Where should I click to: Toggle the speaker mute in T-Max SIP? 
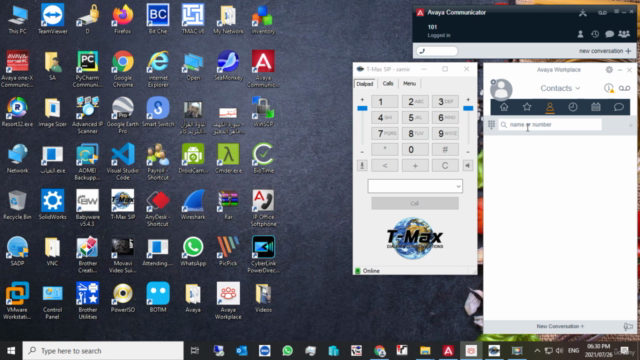(x=468, y=166)
